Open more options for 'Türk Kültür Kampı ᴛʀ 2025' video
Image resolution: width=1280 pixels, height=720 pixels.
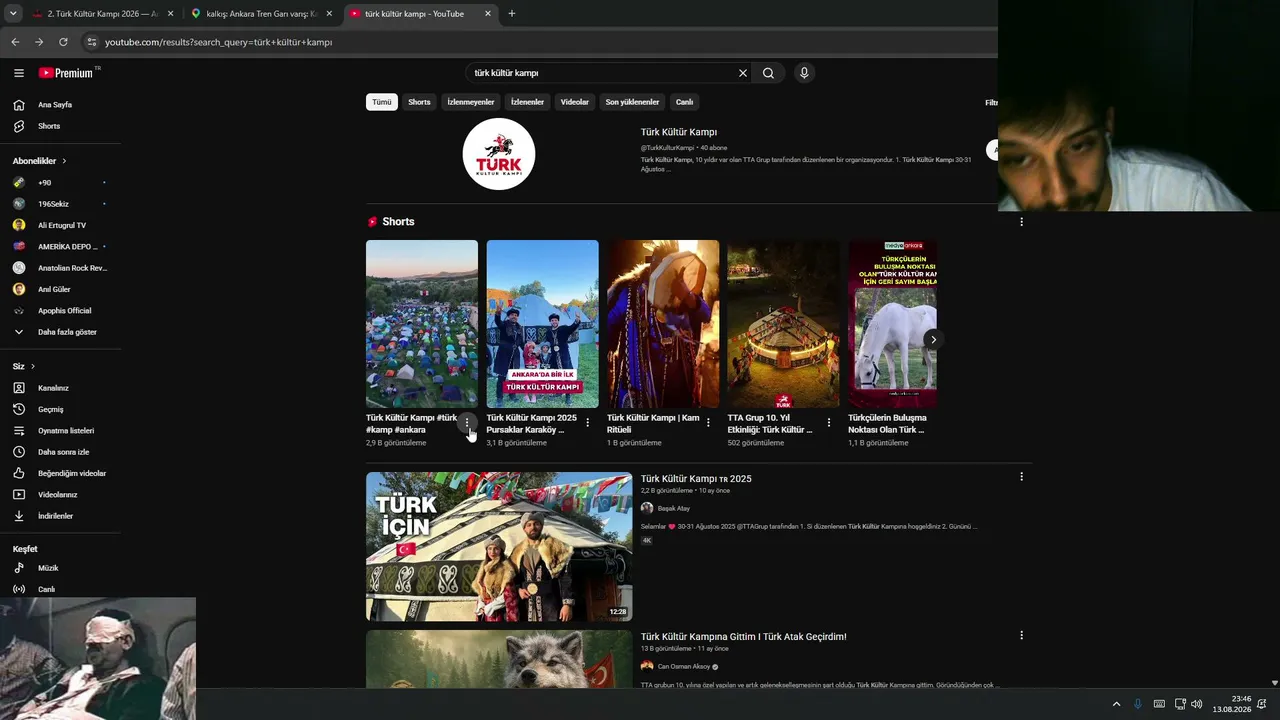[1021, 477]
